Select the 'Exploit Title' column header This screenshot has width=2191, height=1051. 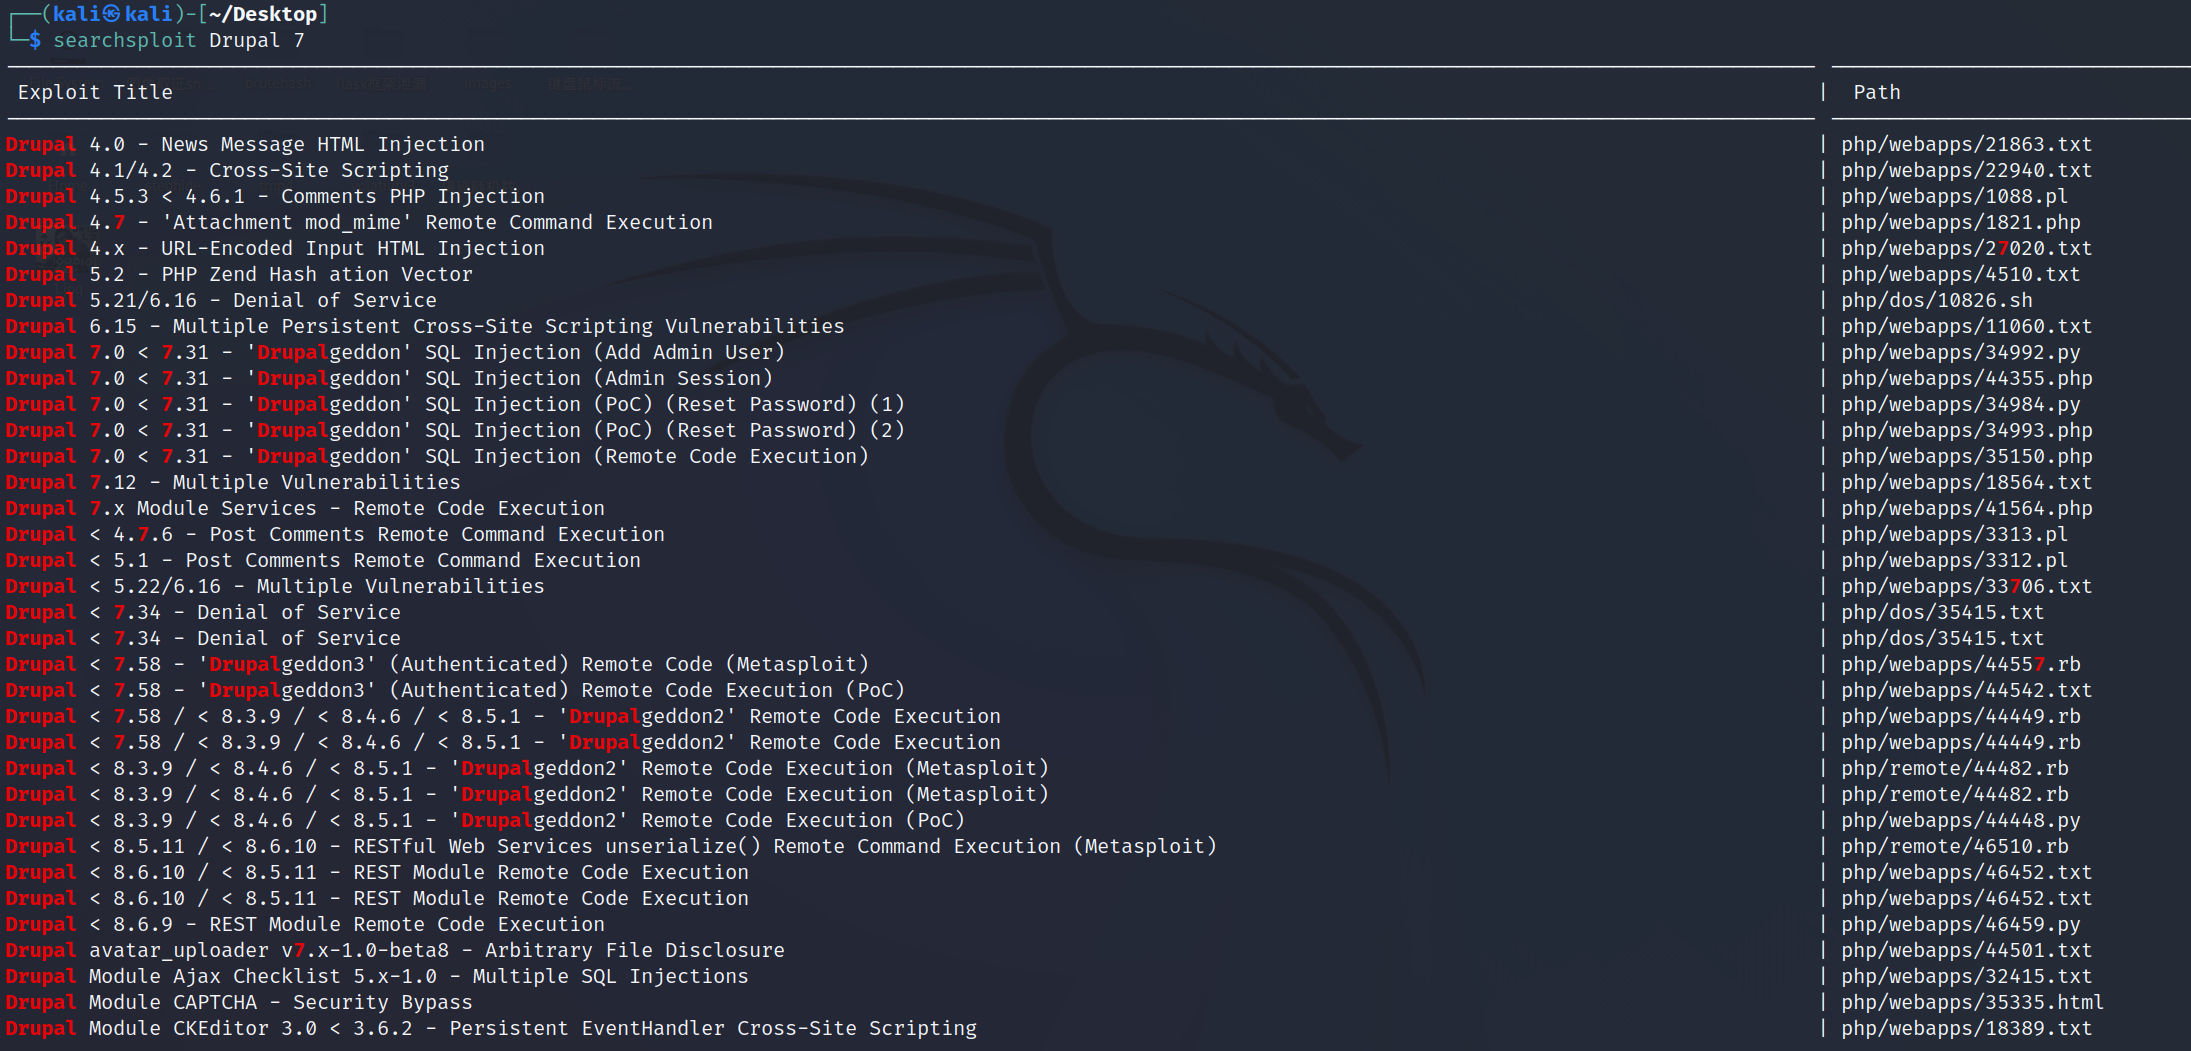tap(95, 92)
